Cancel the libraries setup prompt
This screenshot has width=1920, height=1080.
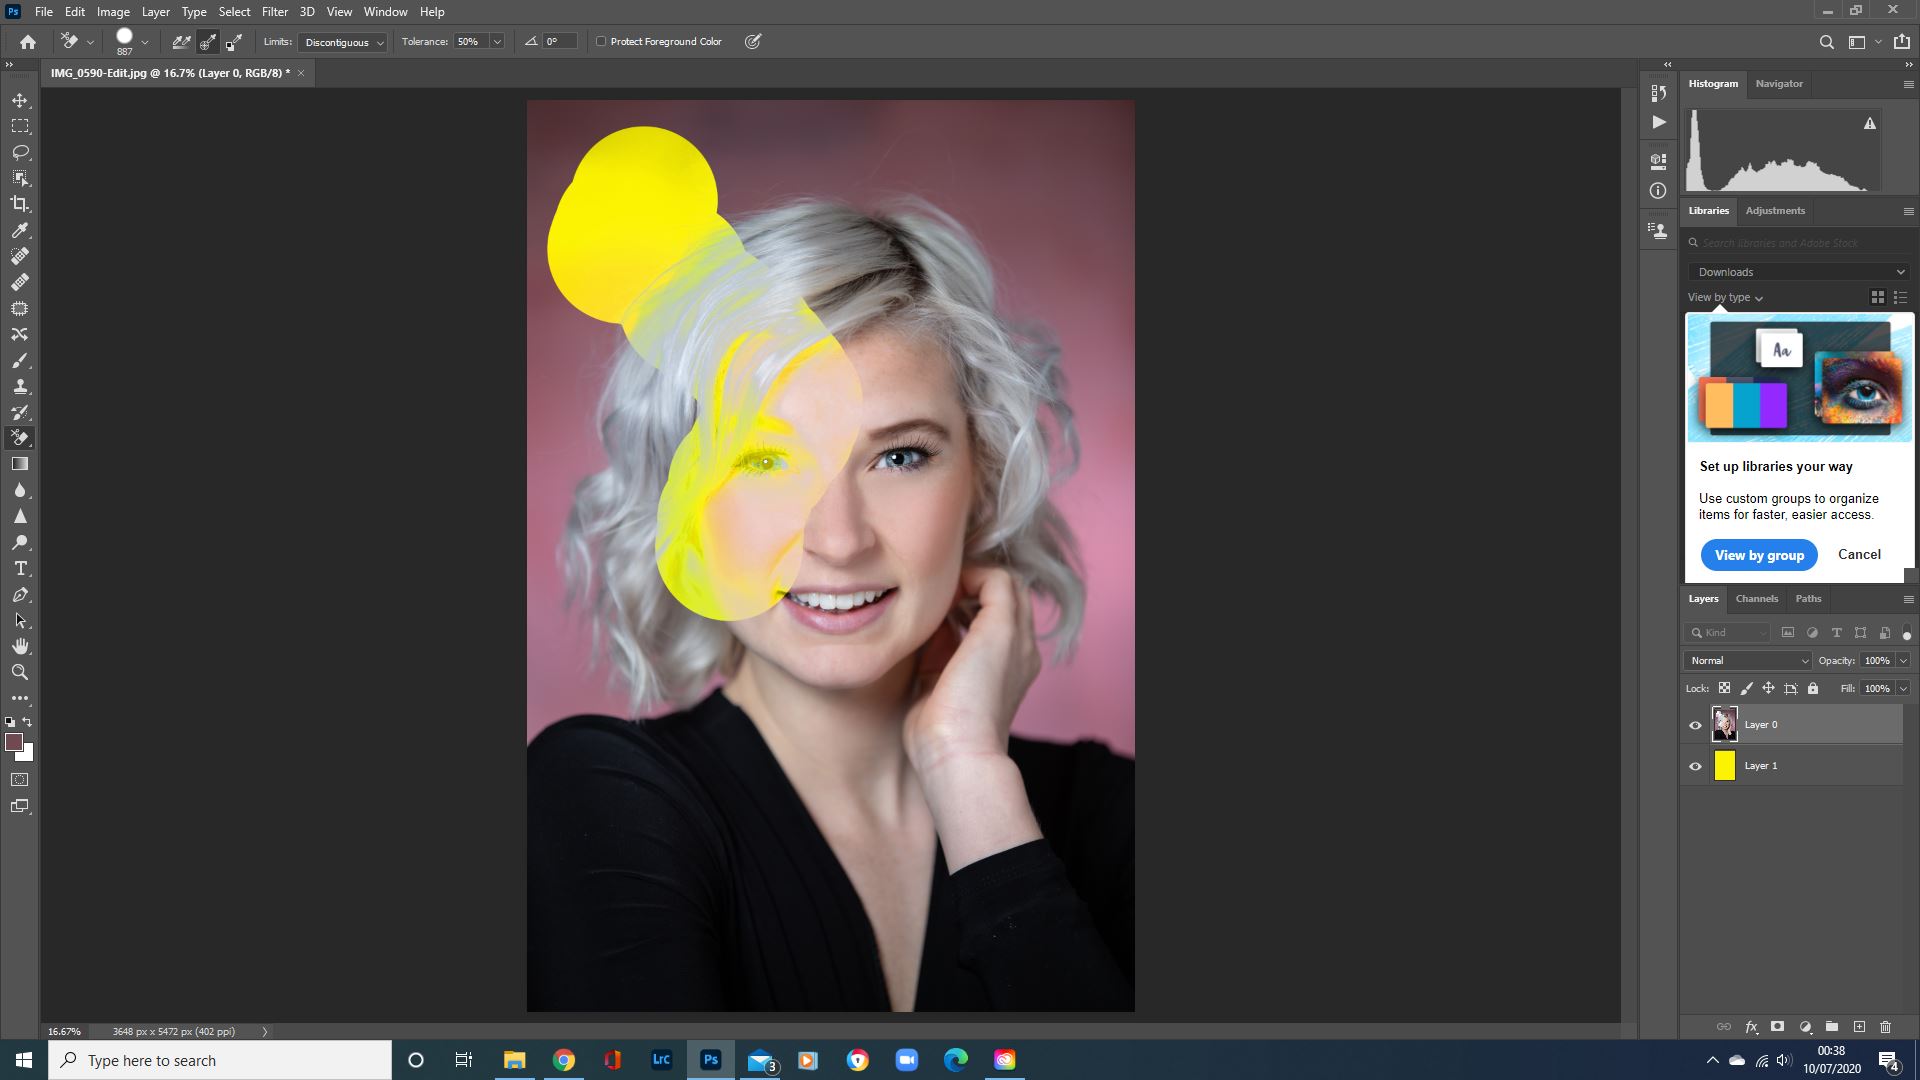(1859, 554)
